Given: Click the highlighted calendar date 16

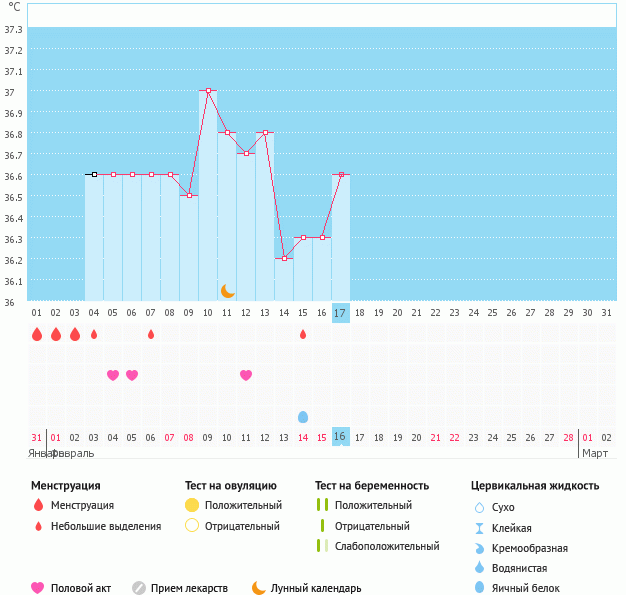Looking at the screenshot, I should click(x=340, y=437).
